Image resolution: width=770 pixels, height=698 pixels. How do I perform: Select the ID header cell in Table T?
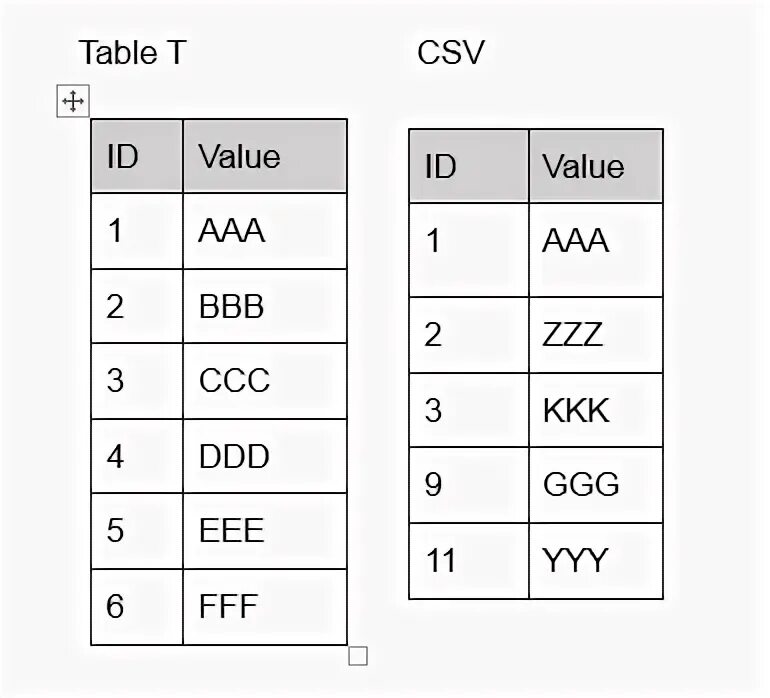(137, 156)
